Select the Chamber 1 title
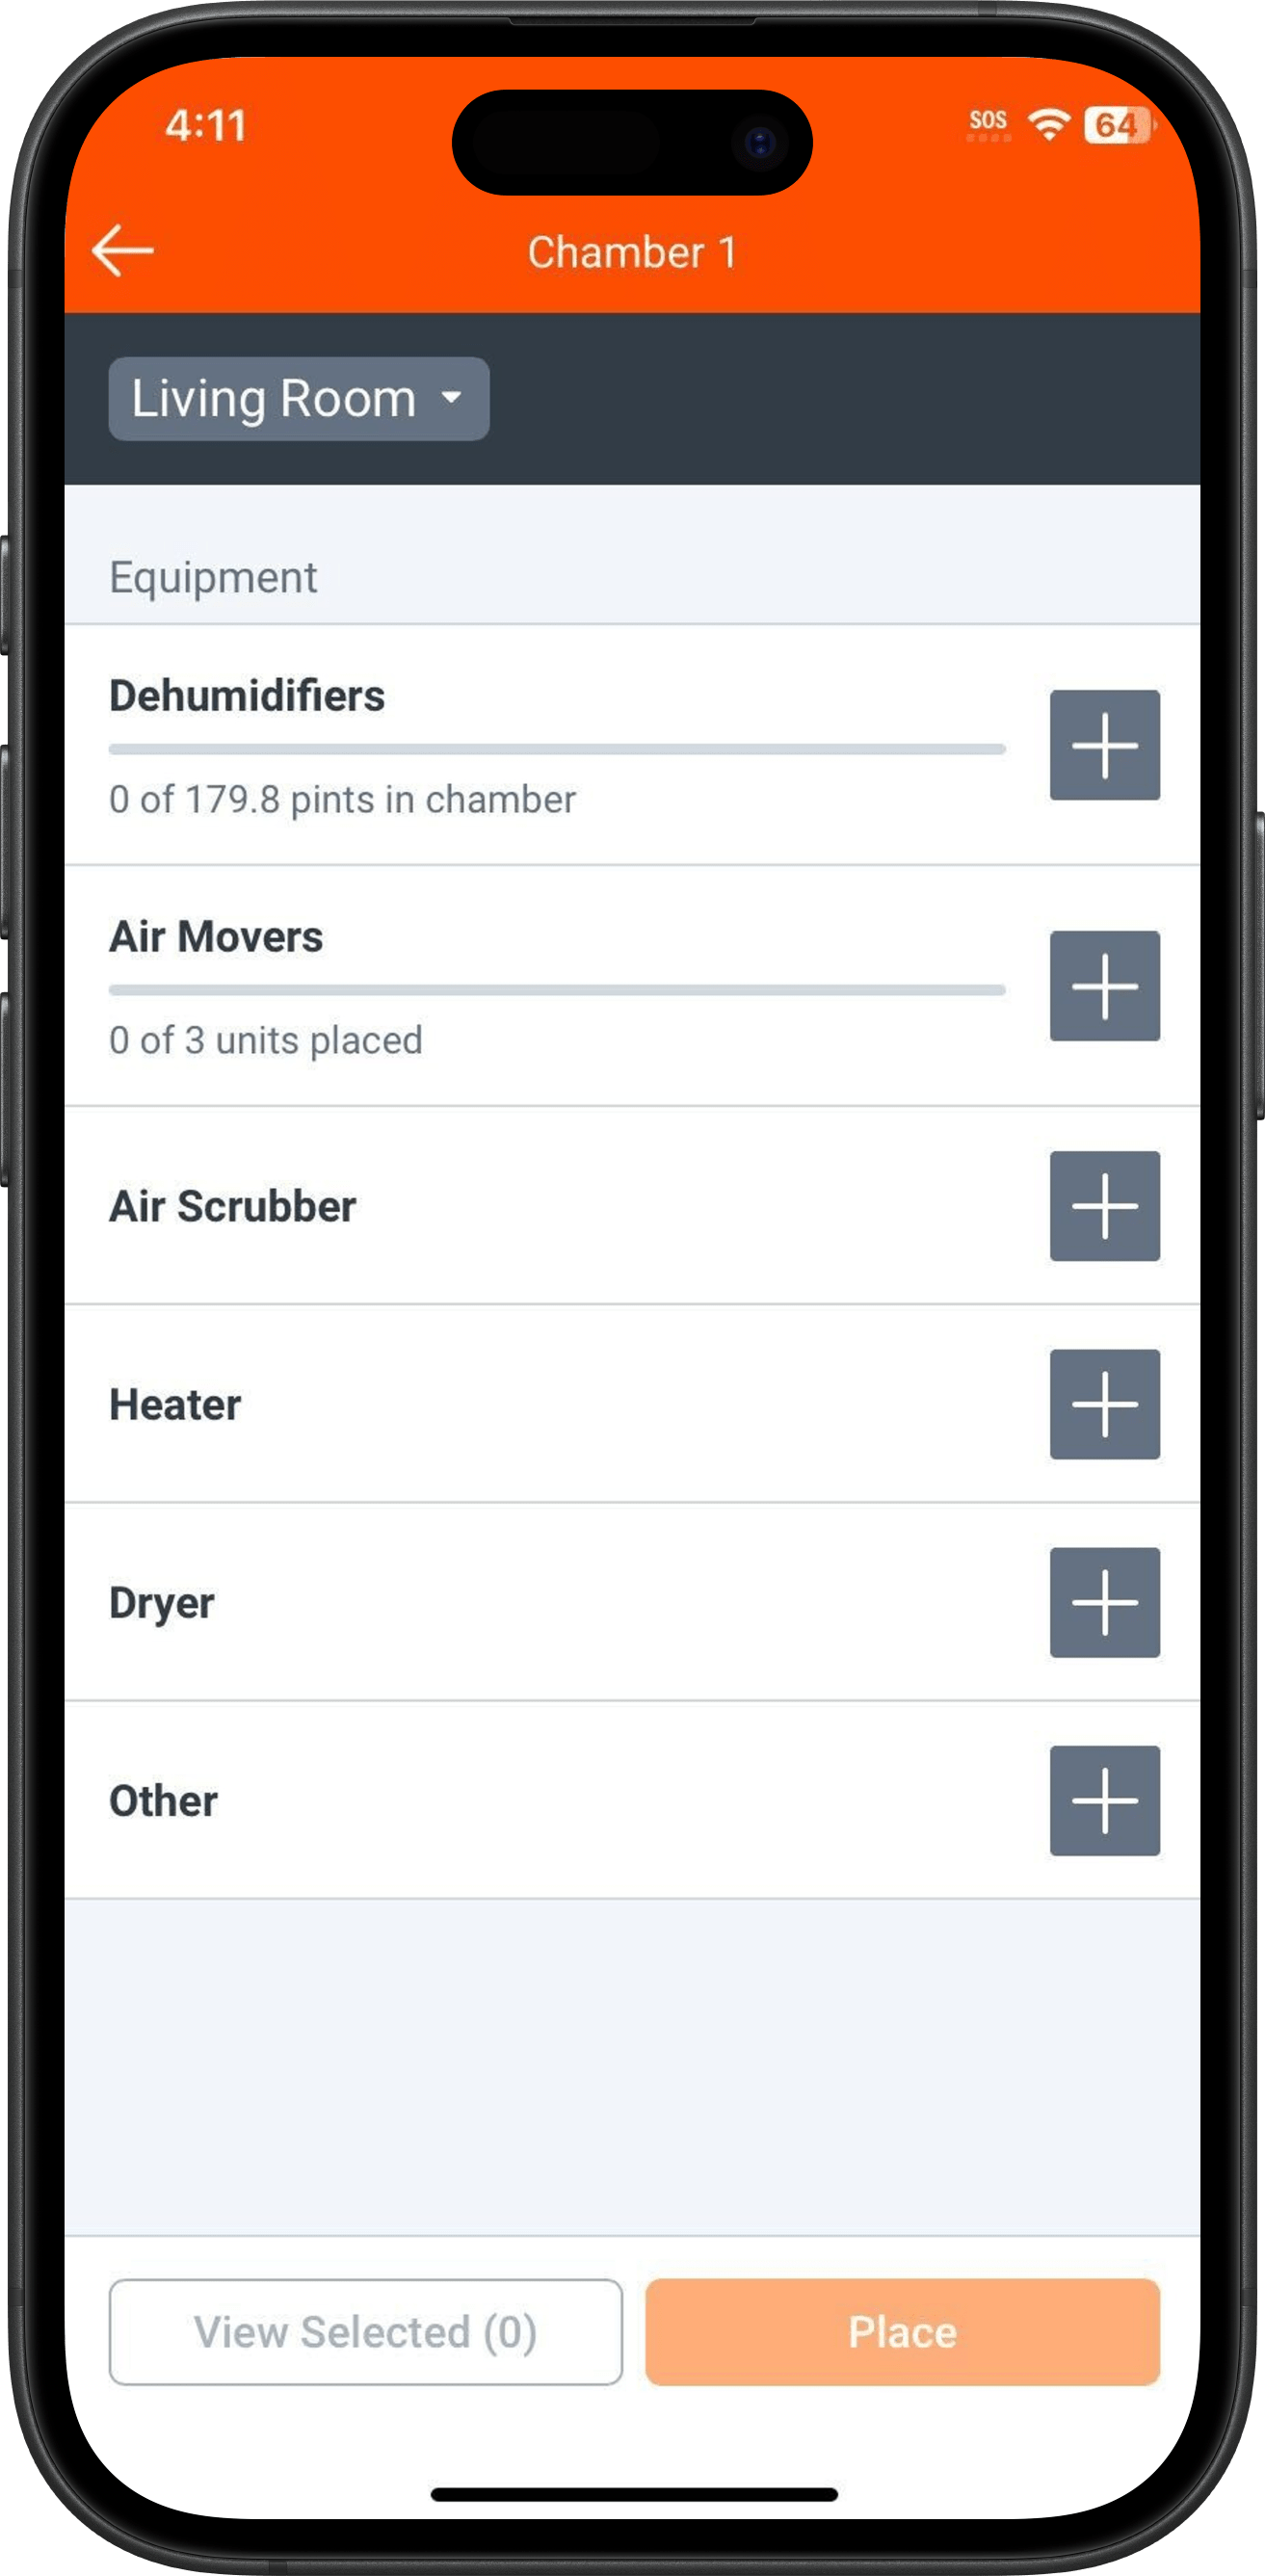 click(x=632, y=253)
